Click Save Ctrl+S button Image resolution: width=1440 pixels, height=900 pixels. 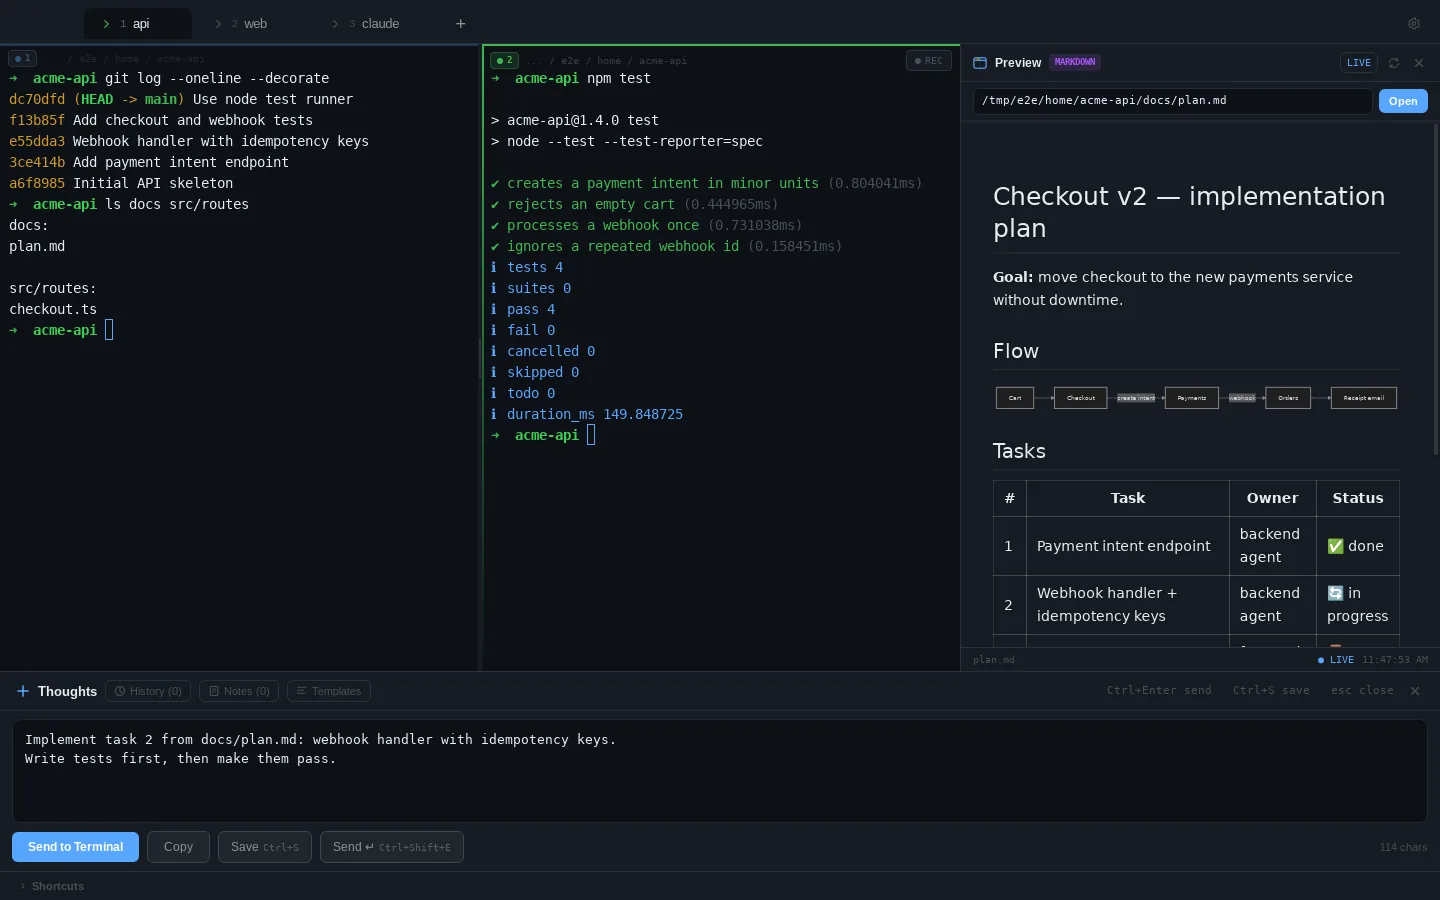point(265,847)
